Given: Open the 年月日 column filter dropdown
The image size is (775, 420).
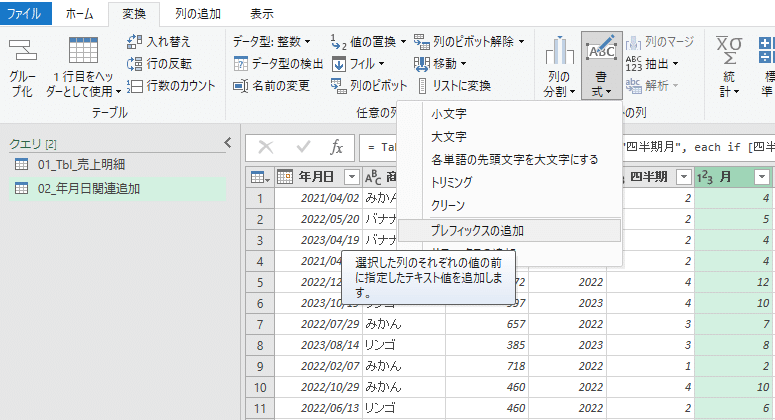Looking at the screenshot, I should 352,177.
